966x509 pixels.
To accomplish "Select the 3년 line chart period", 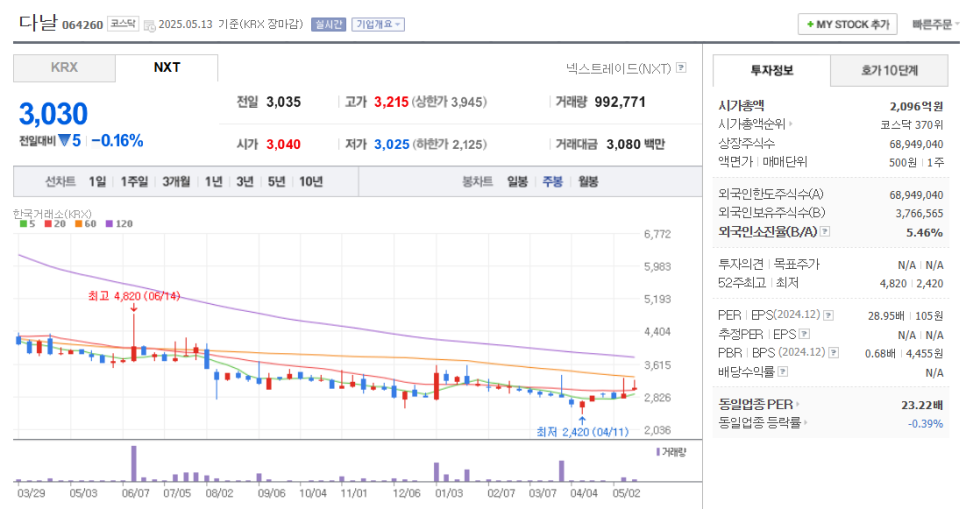I will point(245,182).
